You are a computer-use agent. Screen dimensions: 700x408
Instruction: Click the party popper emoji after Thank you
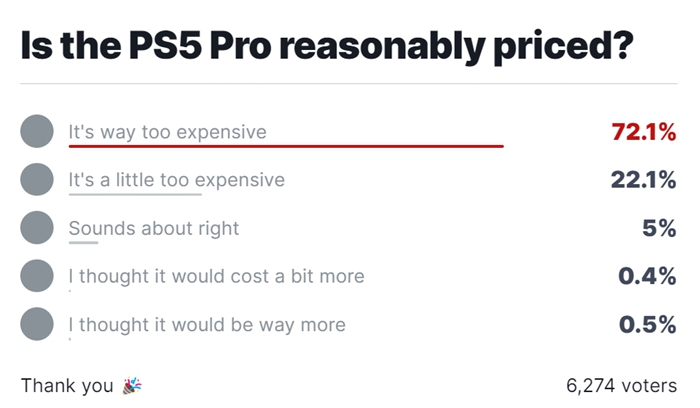pos(132,385)
